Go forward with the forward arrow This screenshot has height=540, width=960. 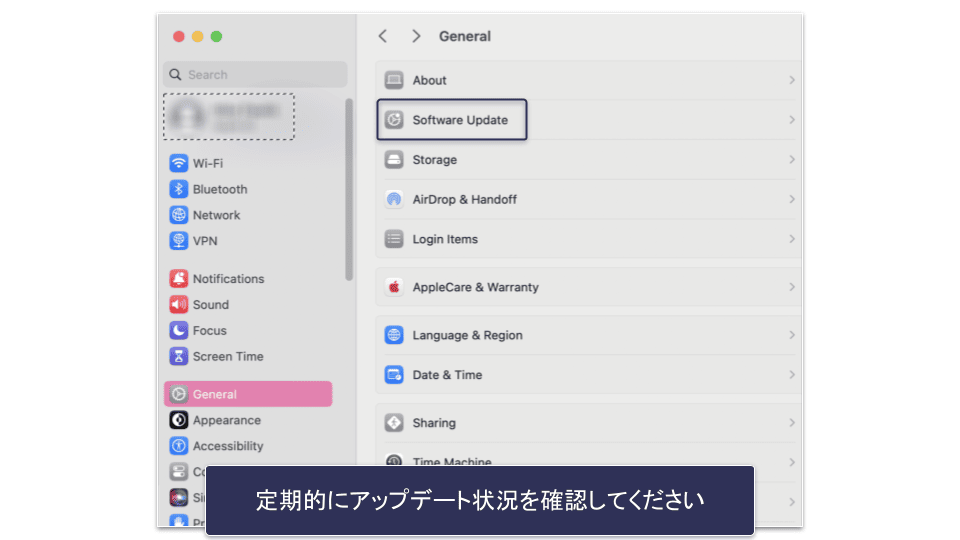[x=416, y=36]
